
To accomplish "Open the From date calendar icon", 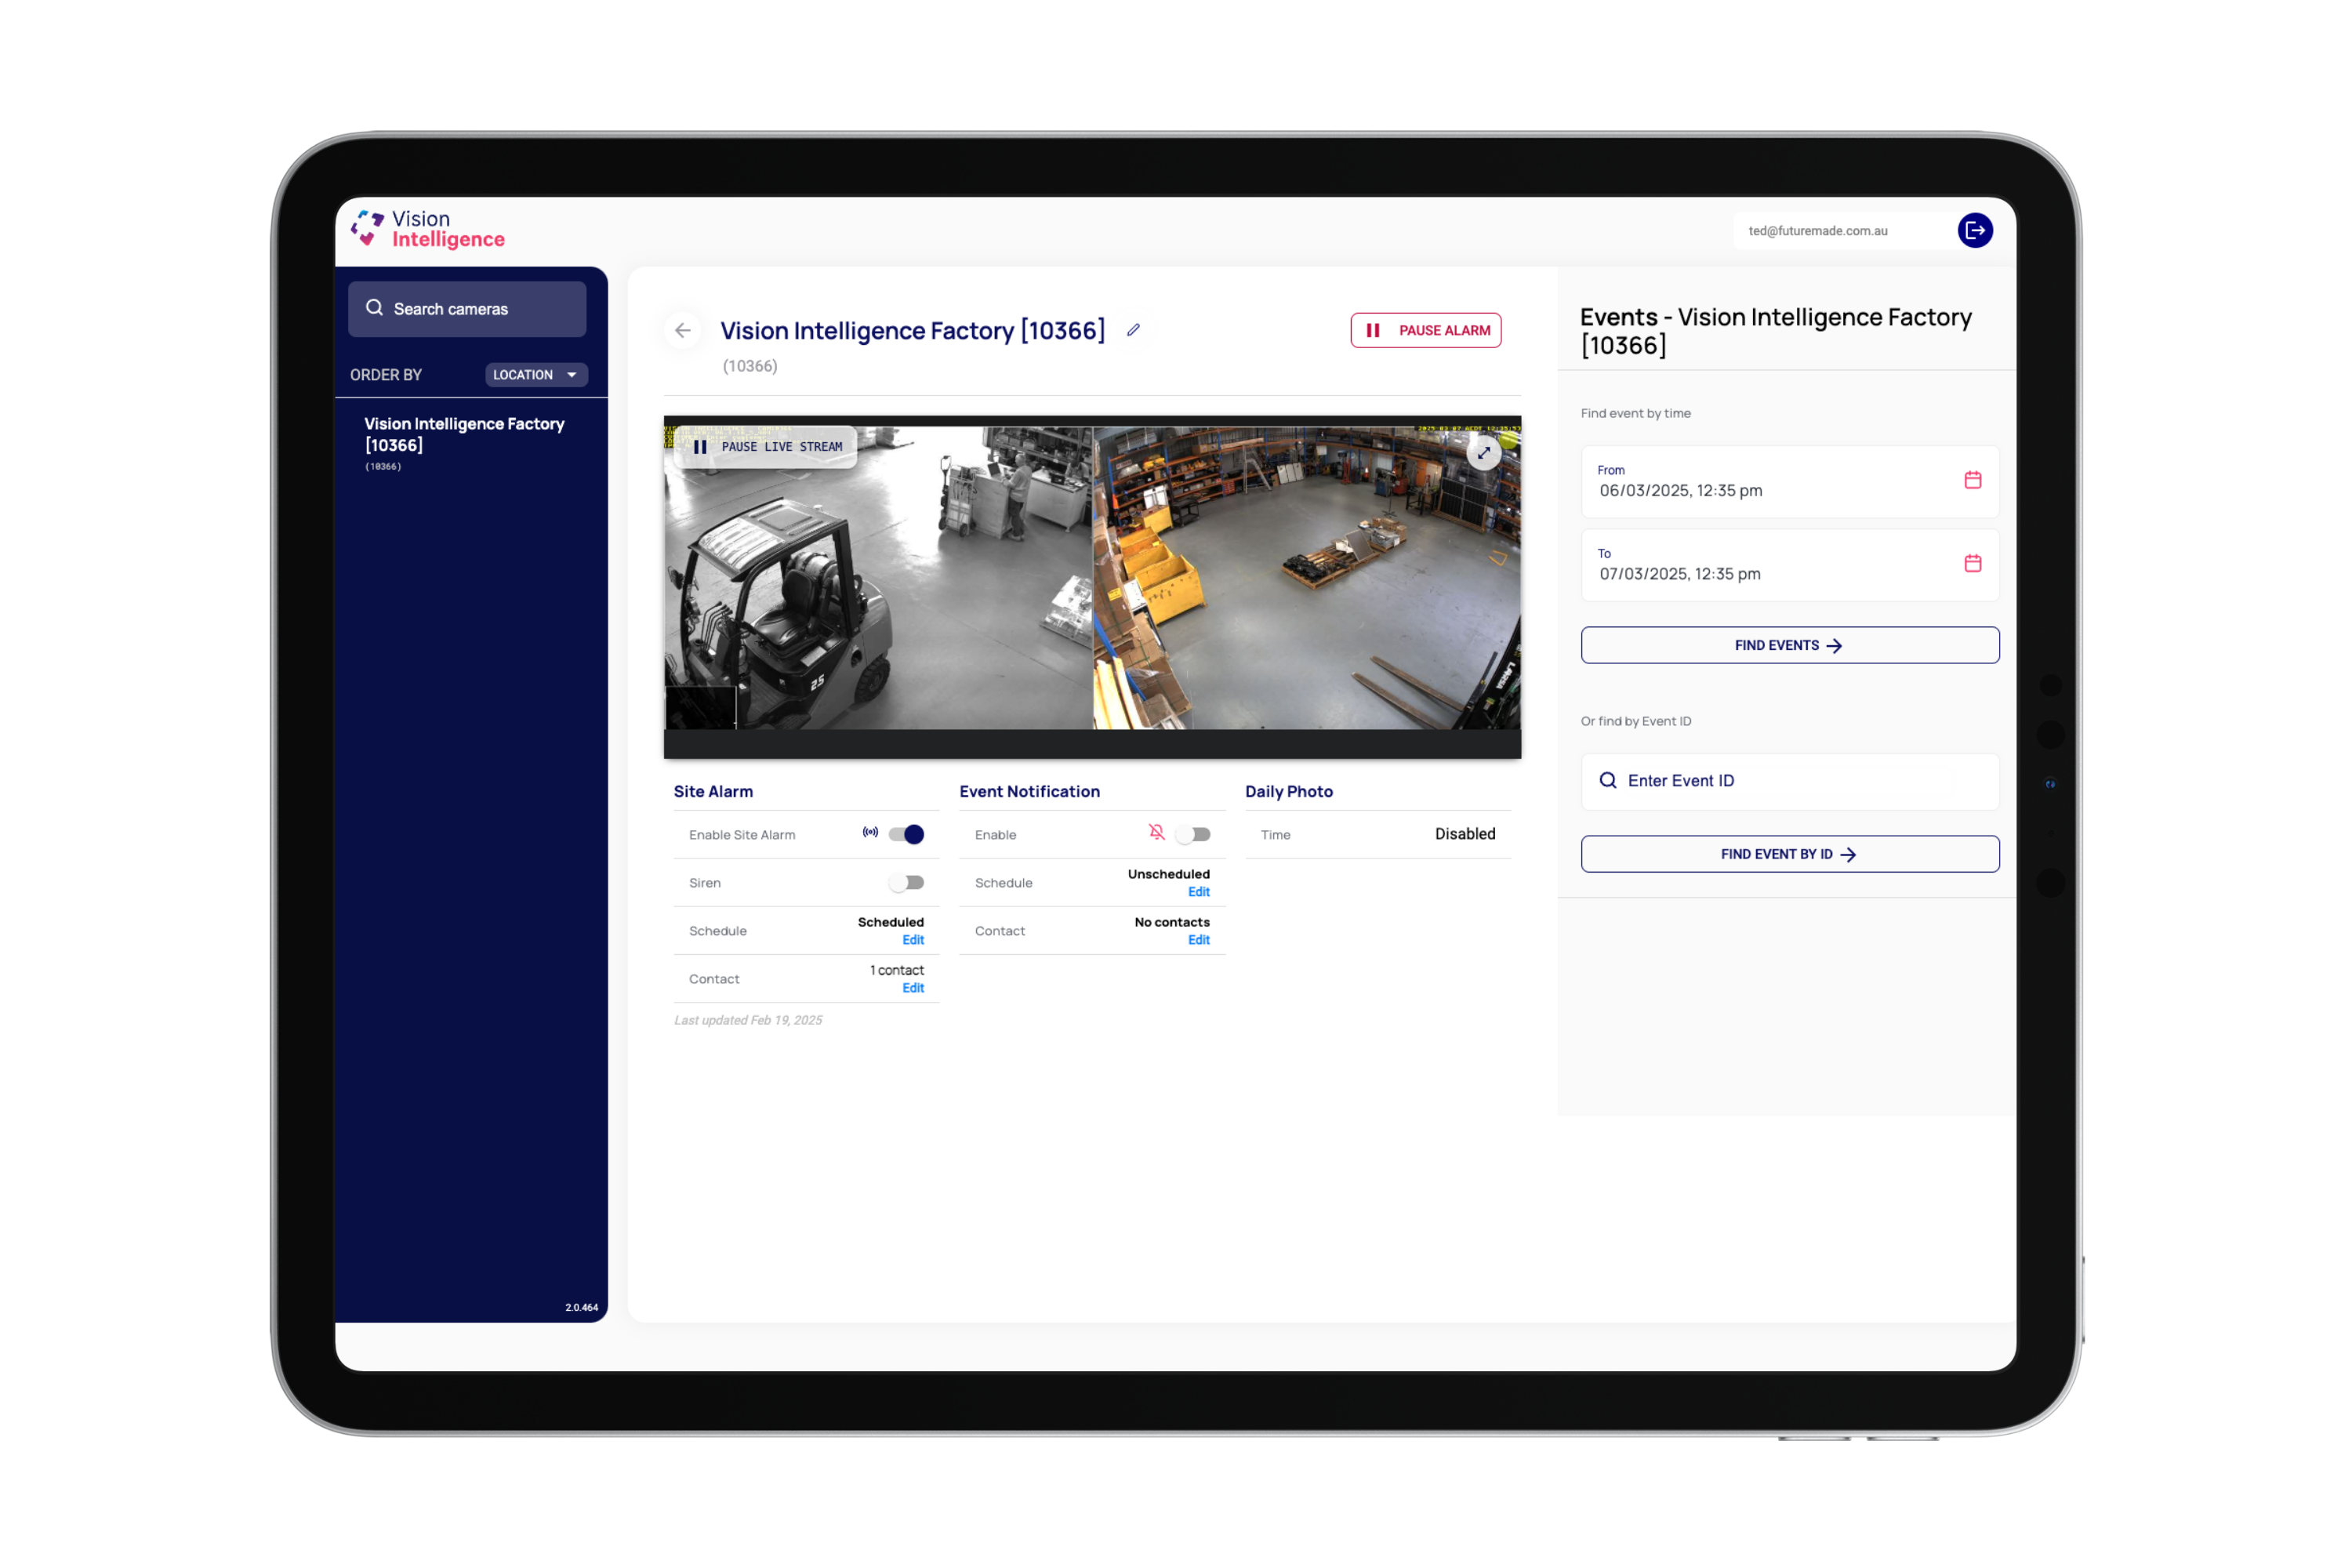I will click(1972, 480).
